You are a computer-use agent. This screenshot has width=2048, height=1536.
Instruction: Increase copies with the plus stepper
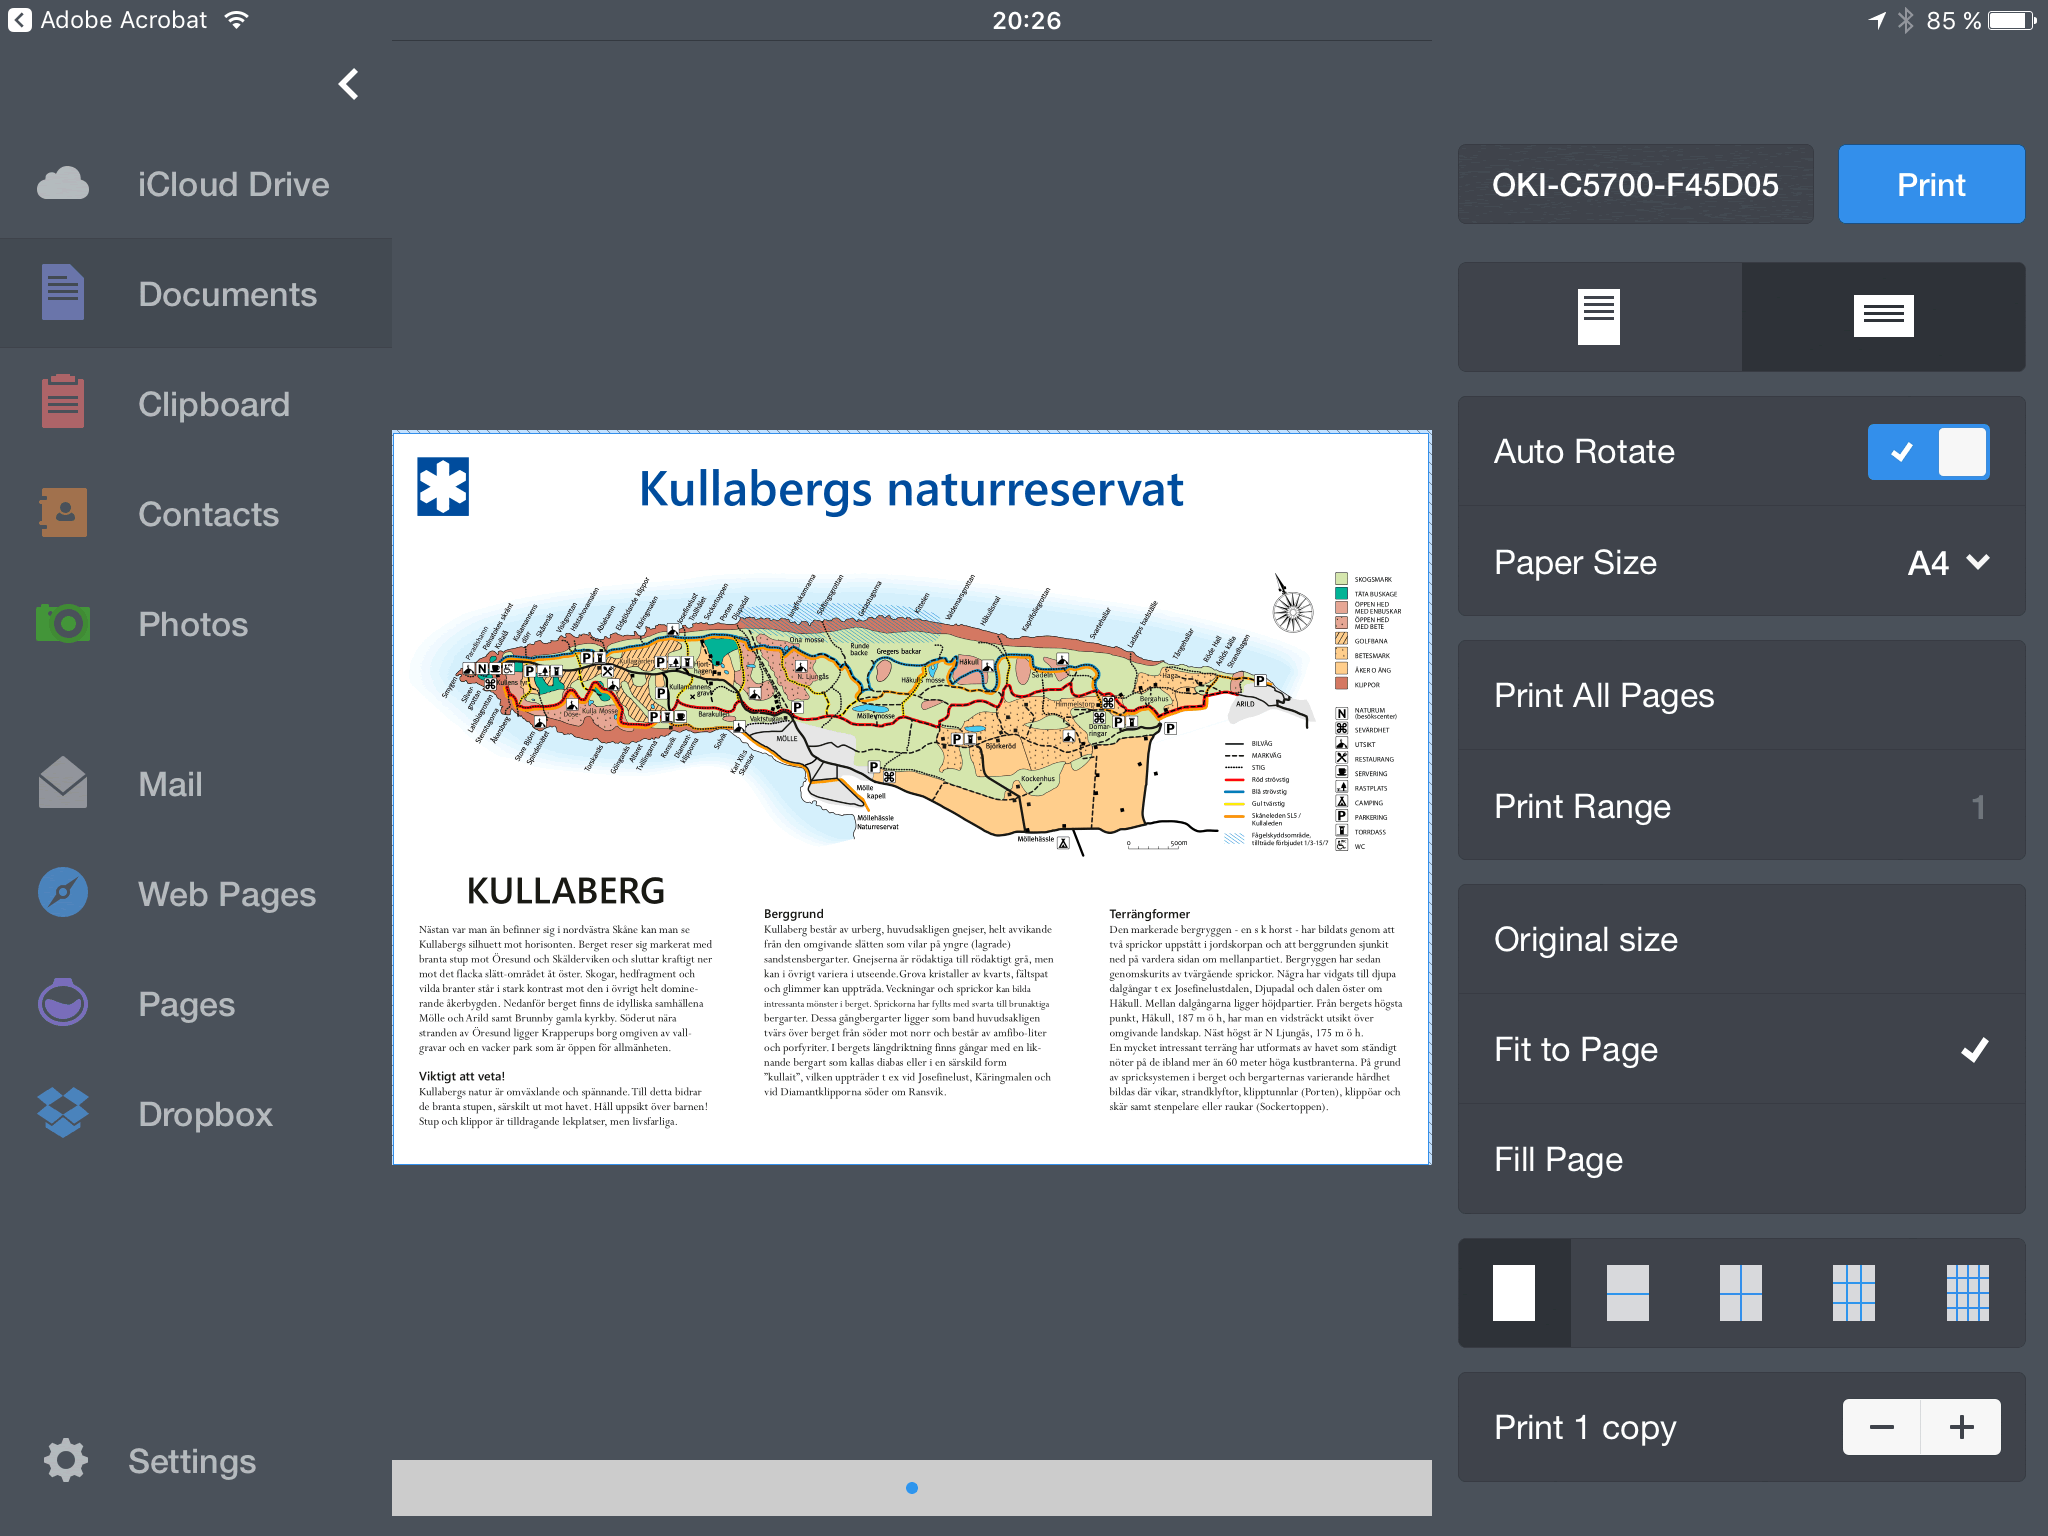[x=1961, y=1427]
